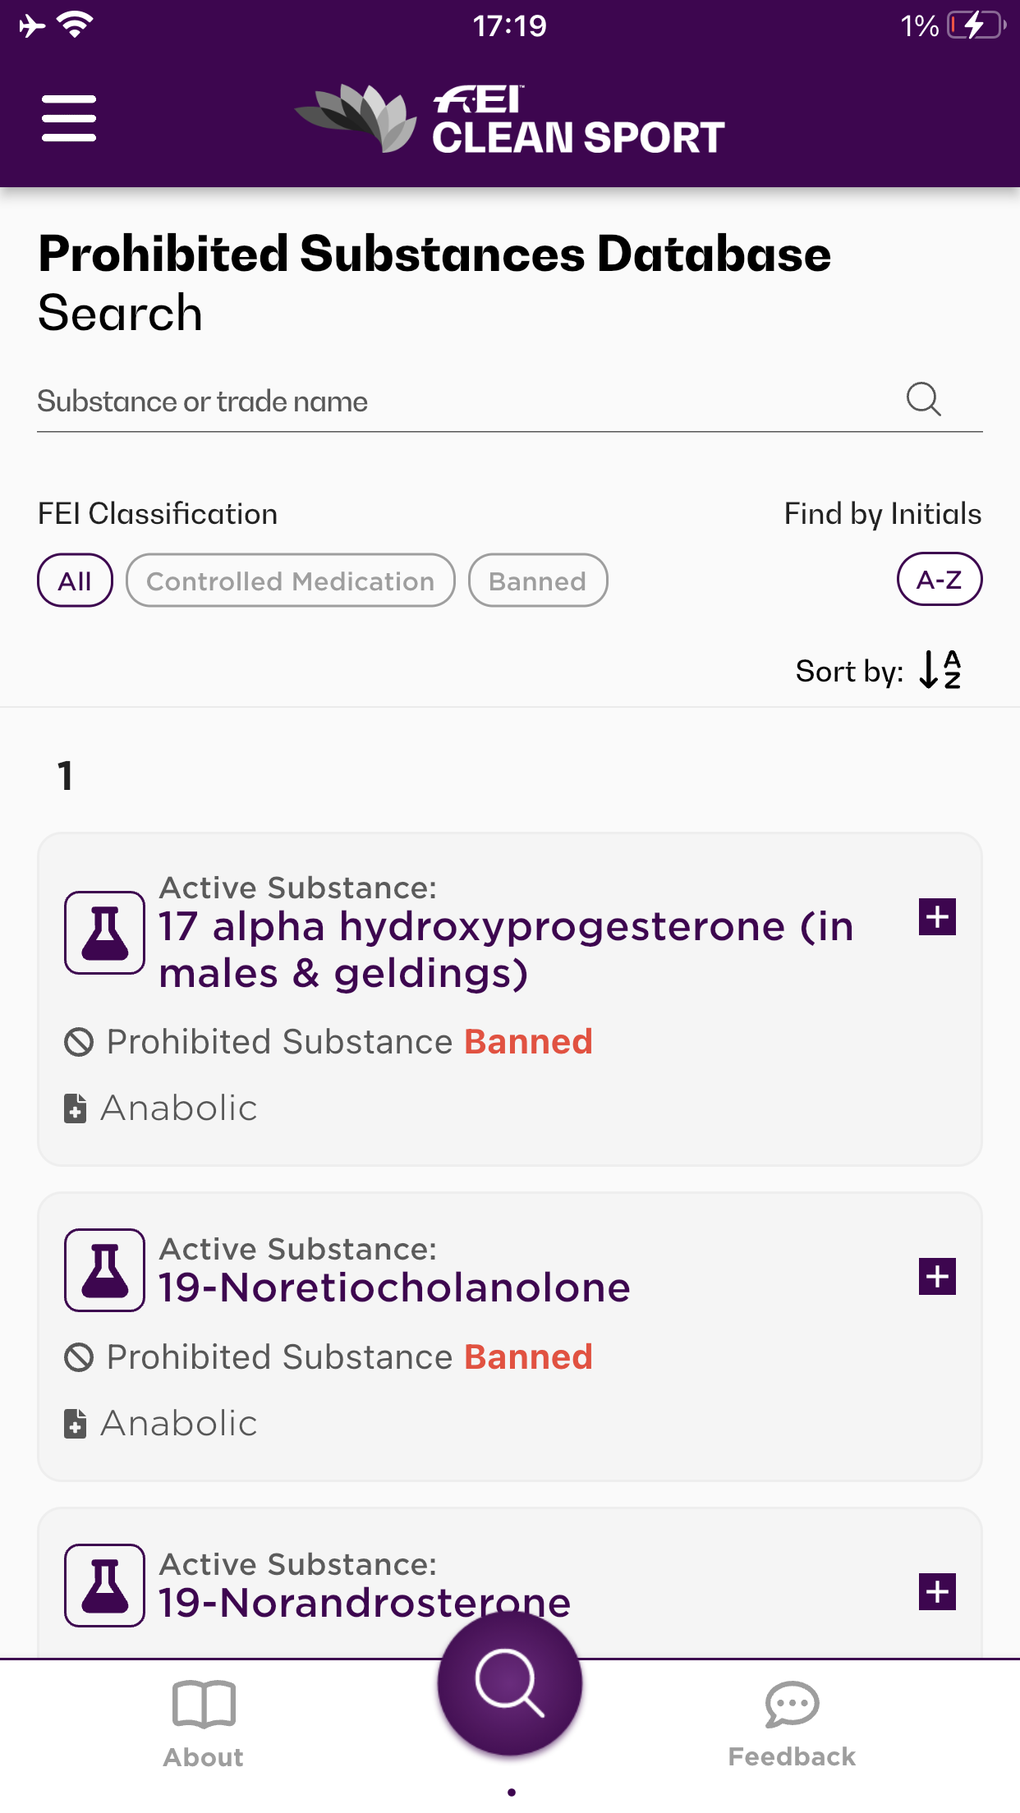Change sort order using the A-Z sort icon
The height and width of the screenshot is (1813, 1020).
pos(938,669)
